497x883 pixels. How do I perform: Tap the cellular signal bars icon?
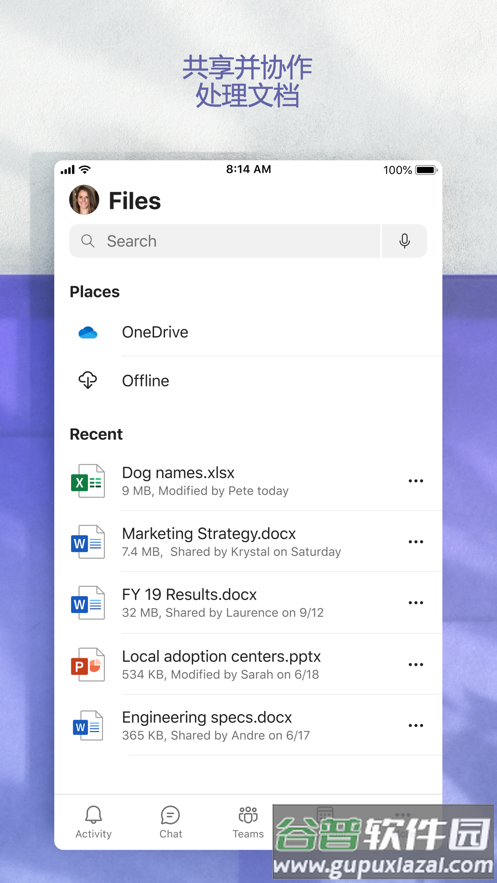coord(68,170)
